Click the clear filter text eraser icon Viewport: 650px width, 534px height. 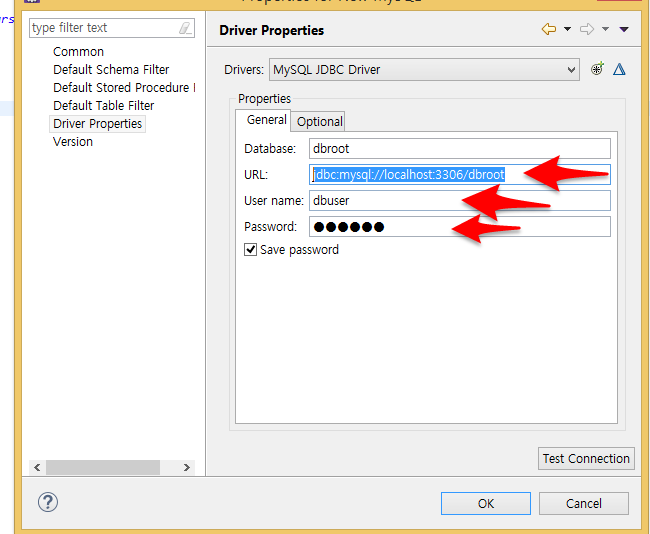[x=185, y=28]
